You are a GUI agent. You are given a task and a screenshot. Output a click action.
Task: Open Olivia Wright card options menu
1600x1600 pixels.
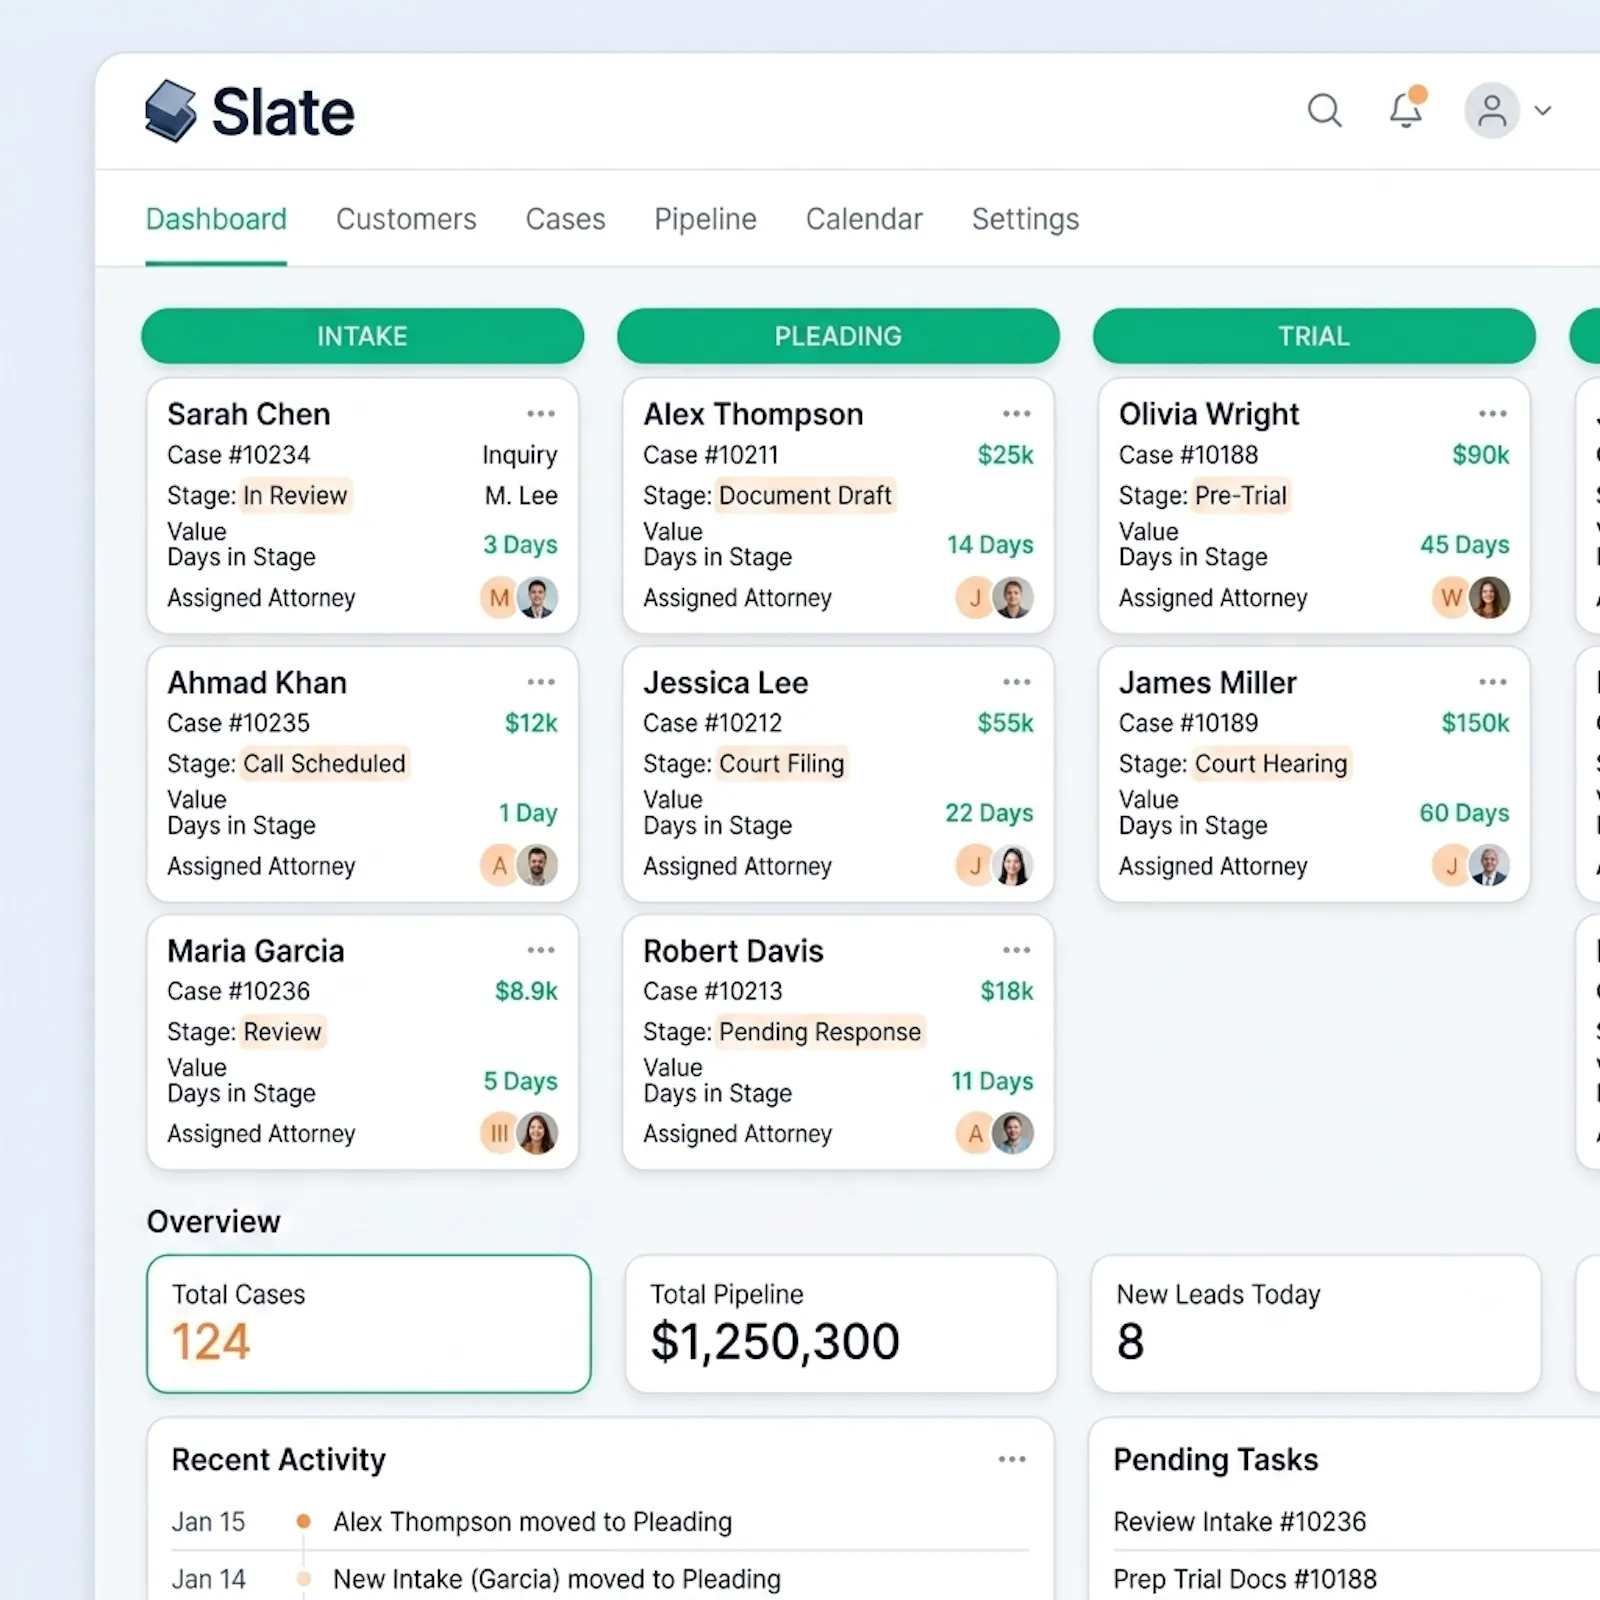click(1493, 414)
